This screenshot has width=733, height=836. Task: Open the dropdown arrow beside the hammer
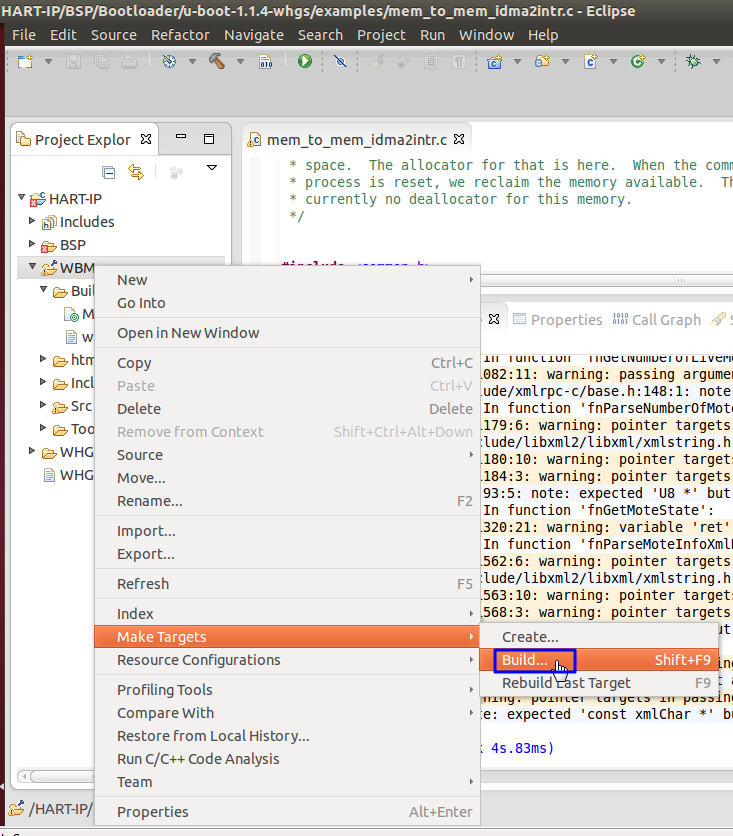[240, 62]
